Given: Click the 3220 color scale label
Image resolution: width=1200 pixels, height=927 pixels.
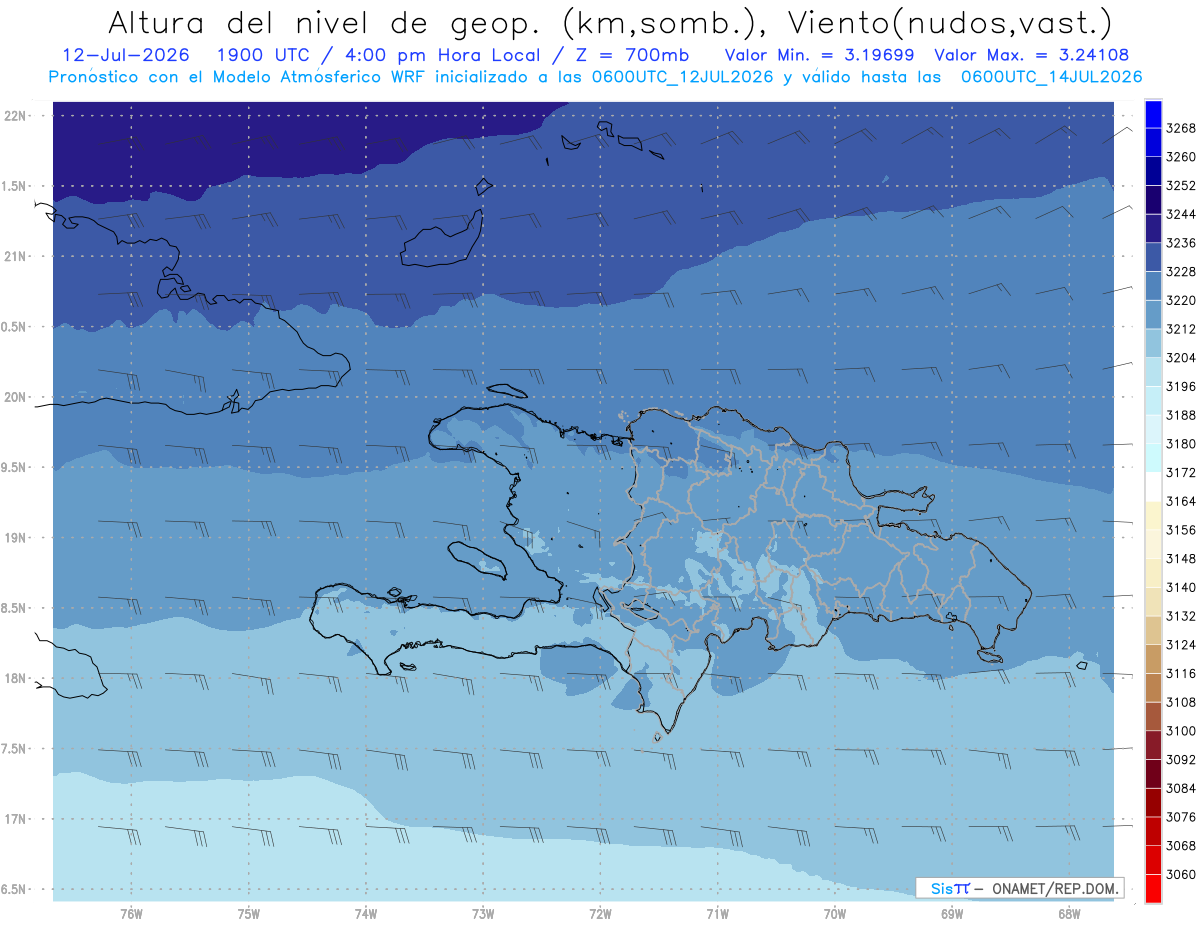Looking at the screenshot, I should [1181, 300].
